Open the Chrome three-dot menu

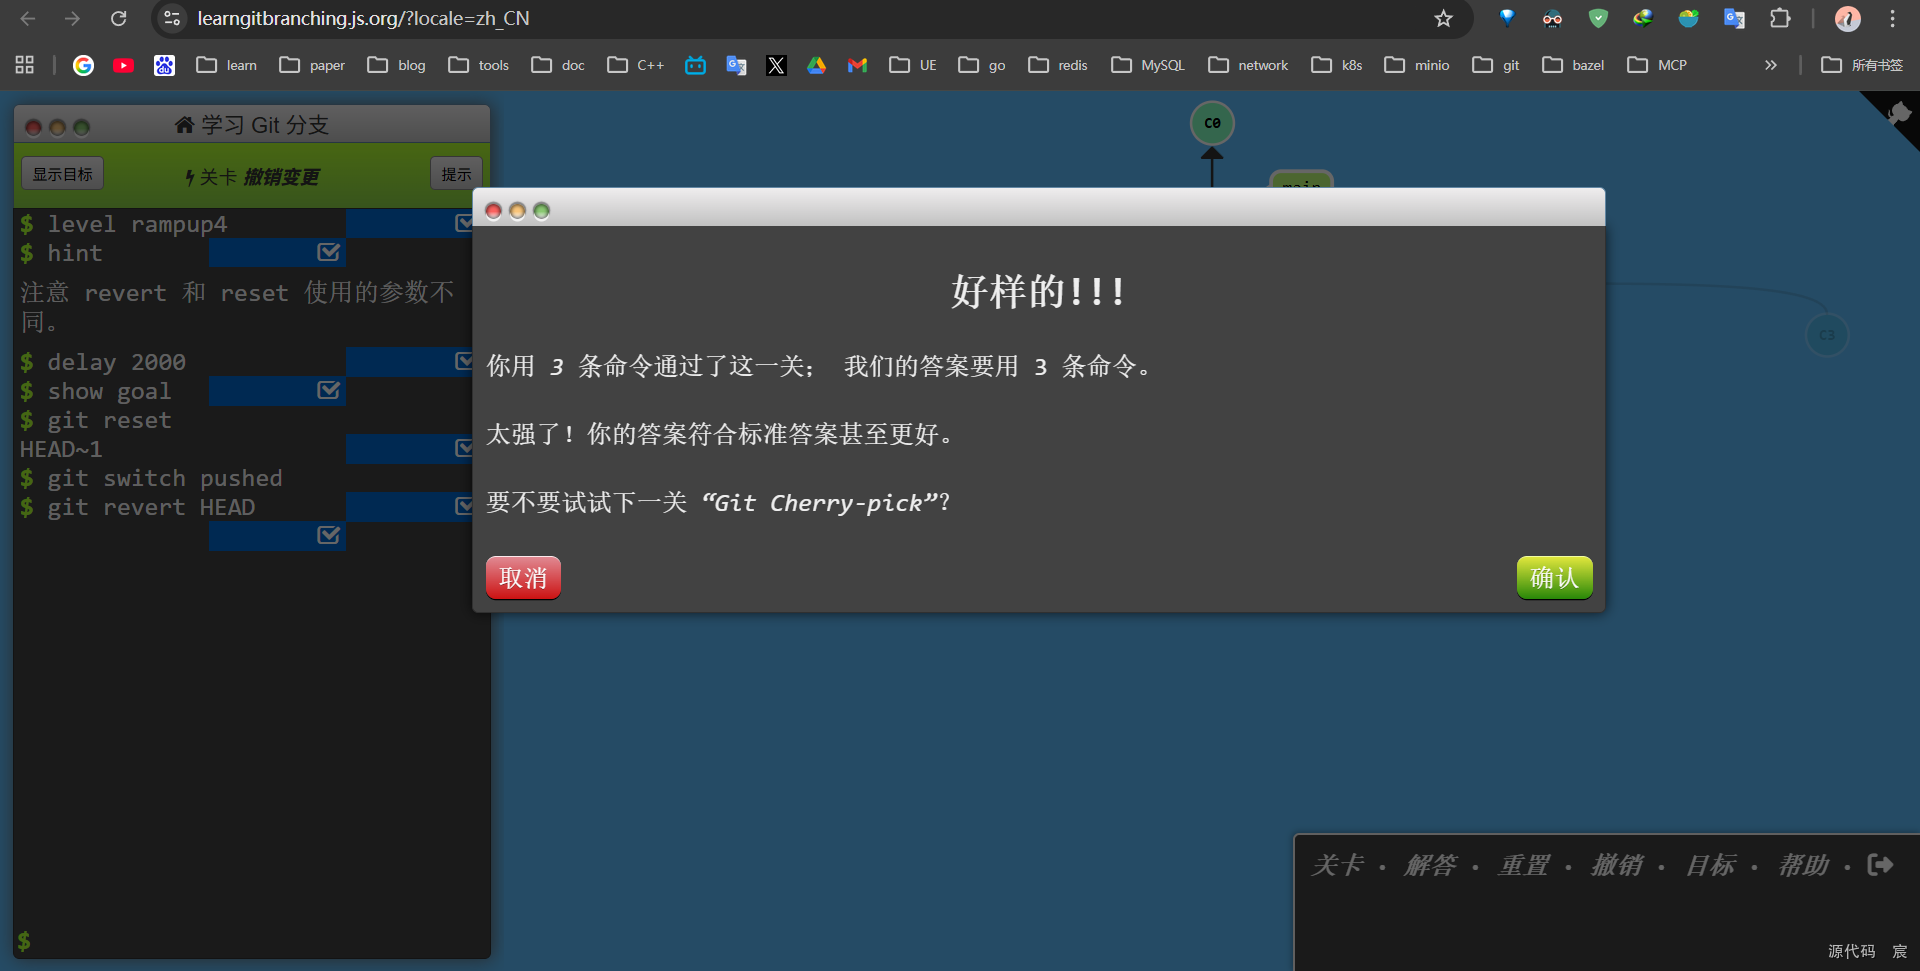(x=1892, y=18)
